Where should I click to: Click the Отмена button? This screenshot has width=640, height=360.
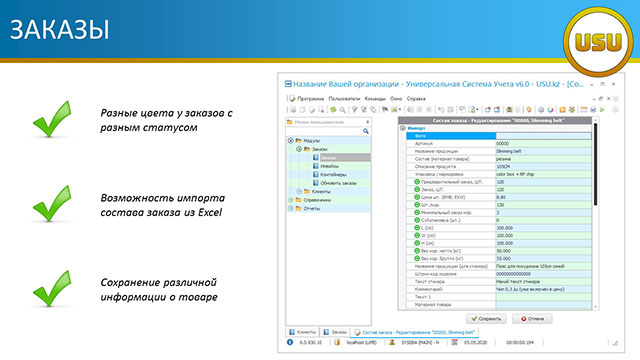(x=532, y=319)
